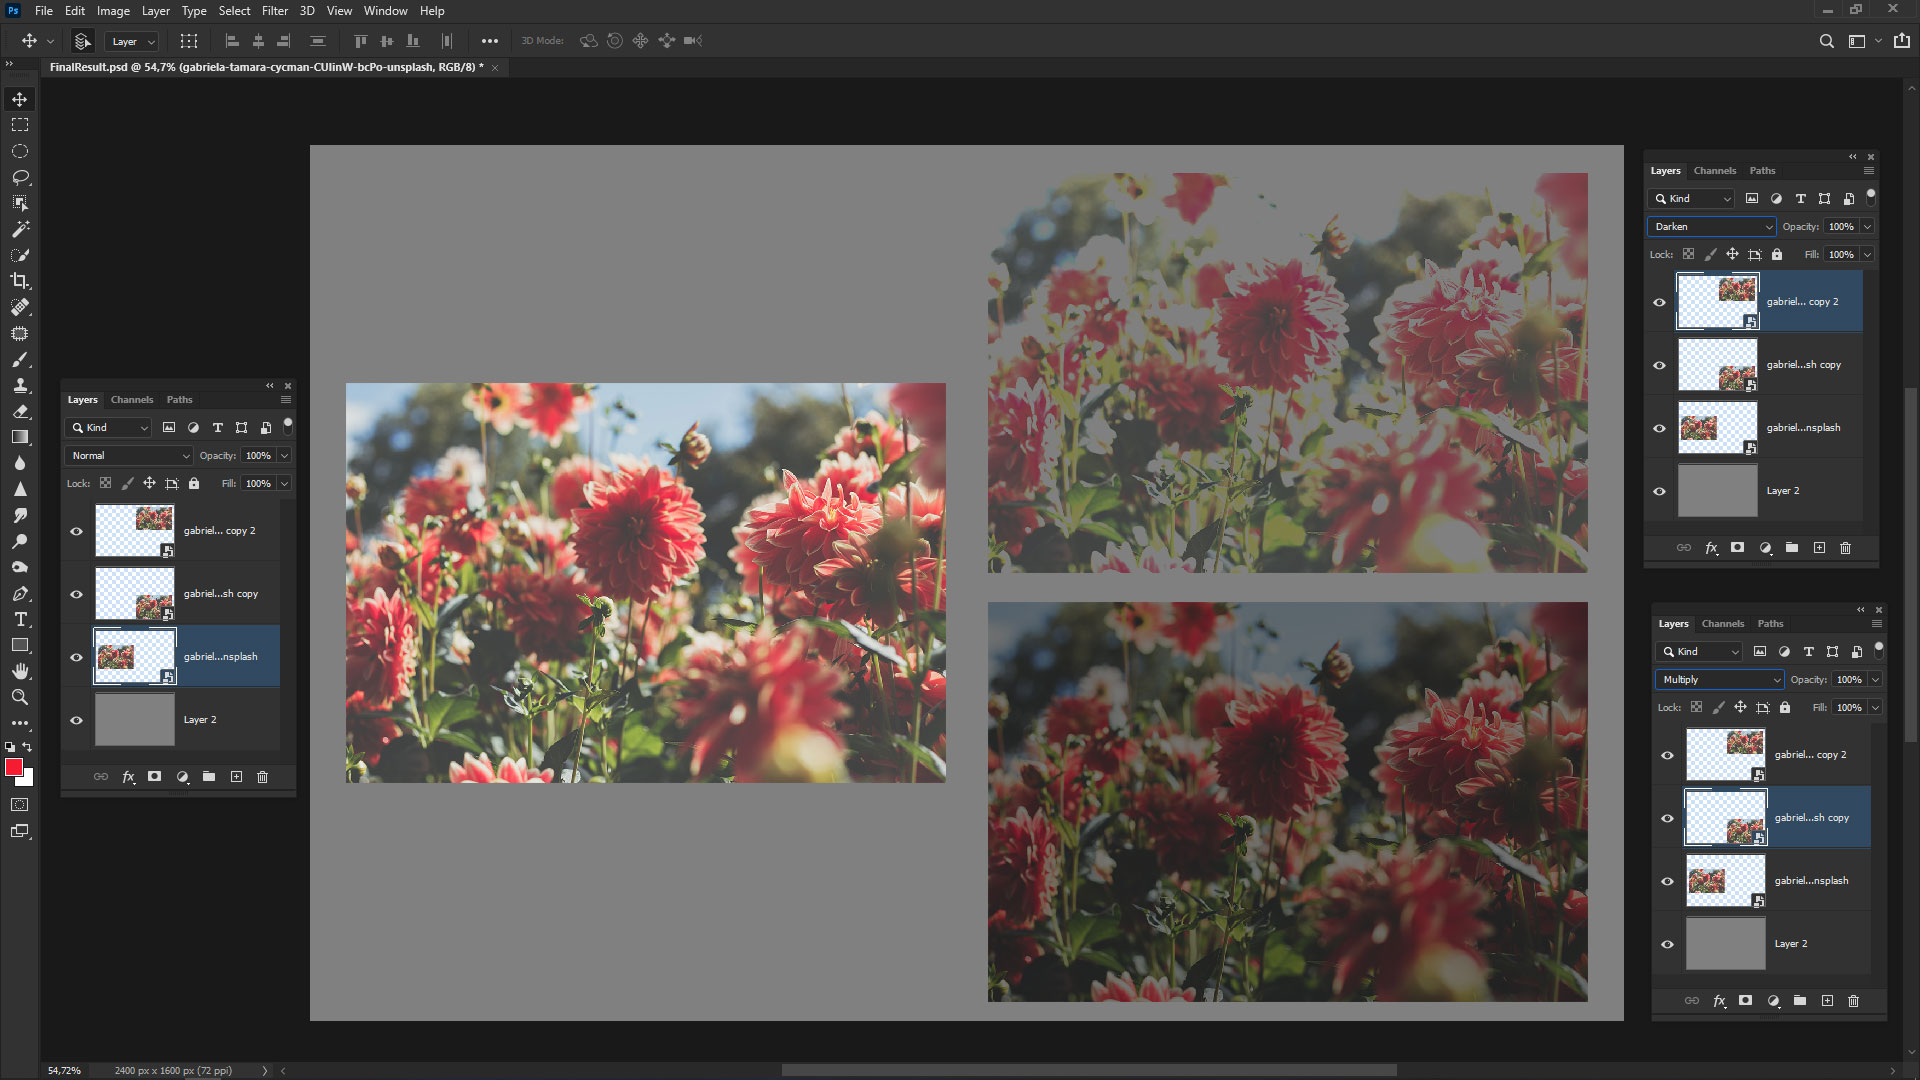
Task: Select the Zoom tool
Action: [18, 697]
